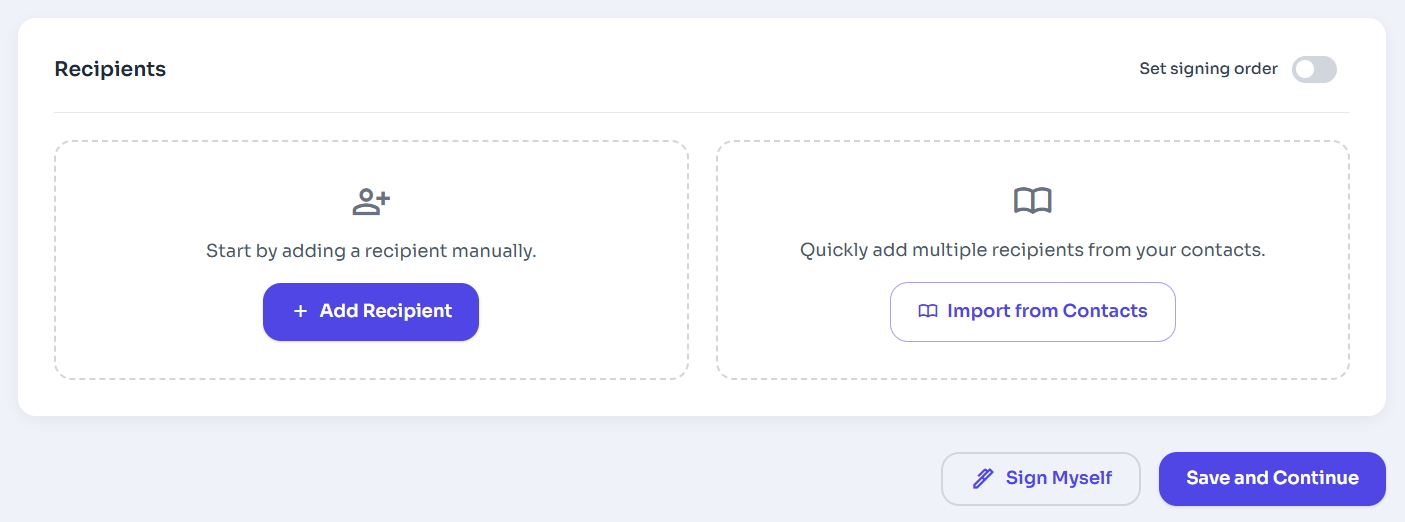This screenshot has width=1405, height=522.
Task: Click the book icon on Import button
Action: pos(927,312)
